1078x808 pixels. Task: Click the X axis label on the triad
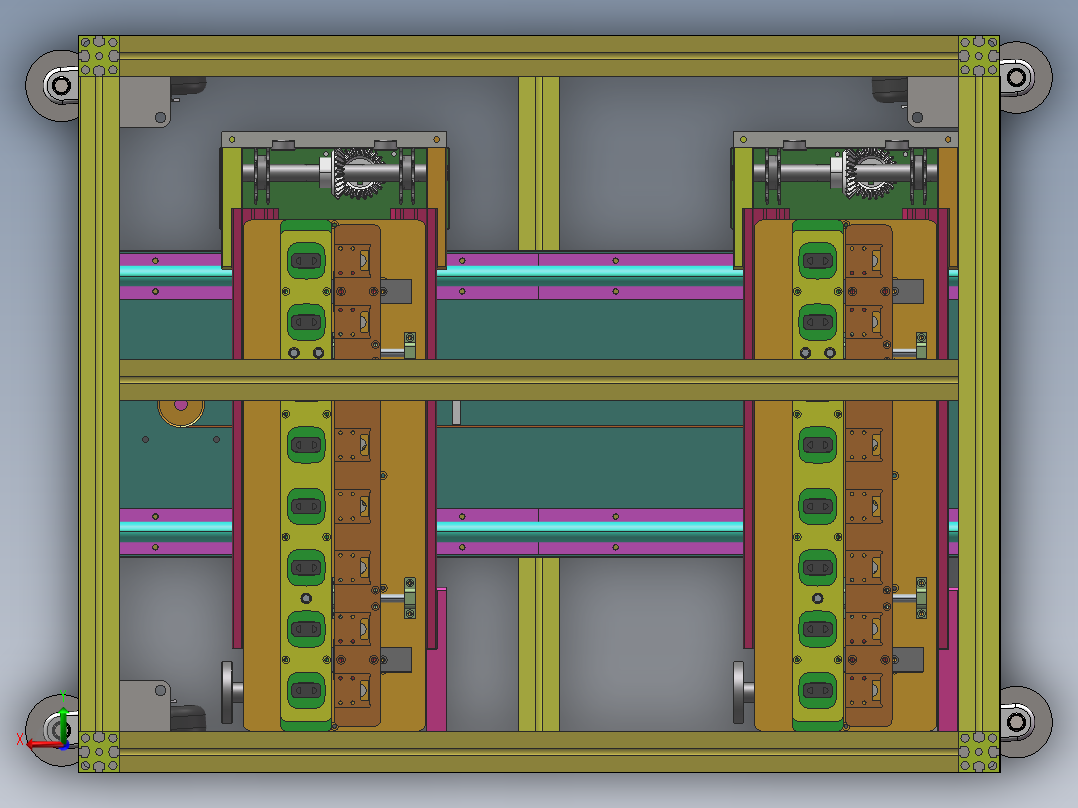pyautogui.click(x=20, y=740)
